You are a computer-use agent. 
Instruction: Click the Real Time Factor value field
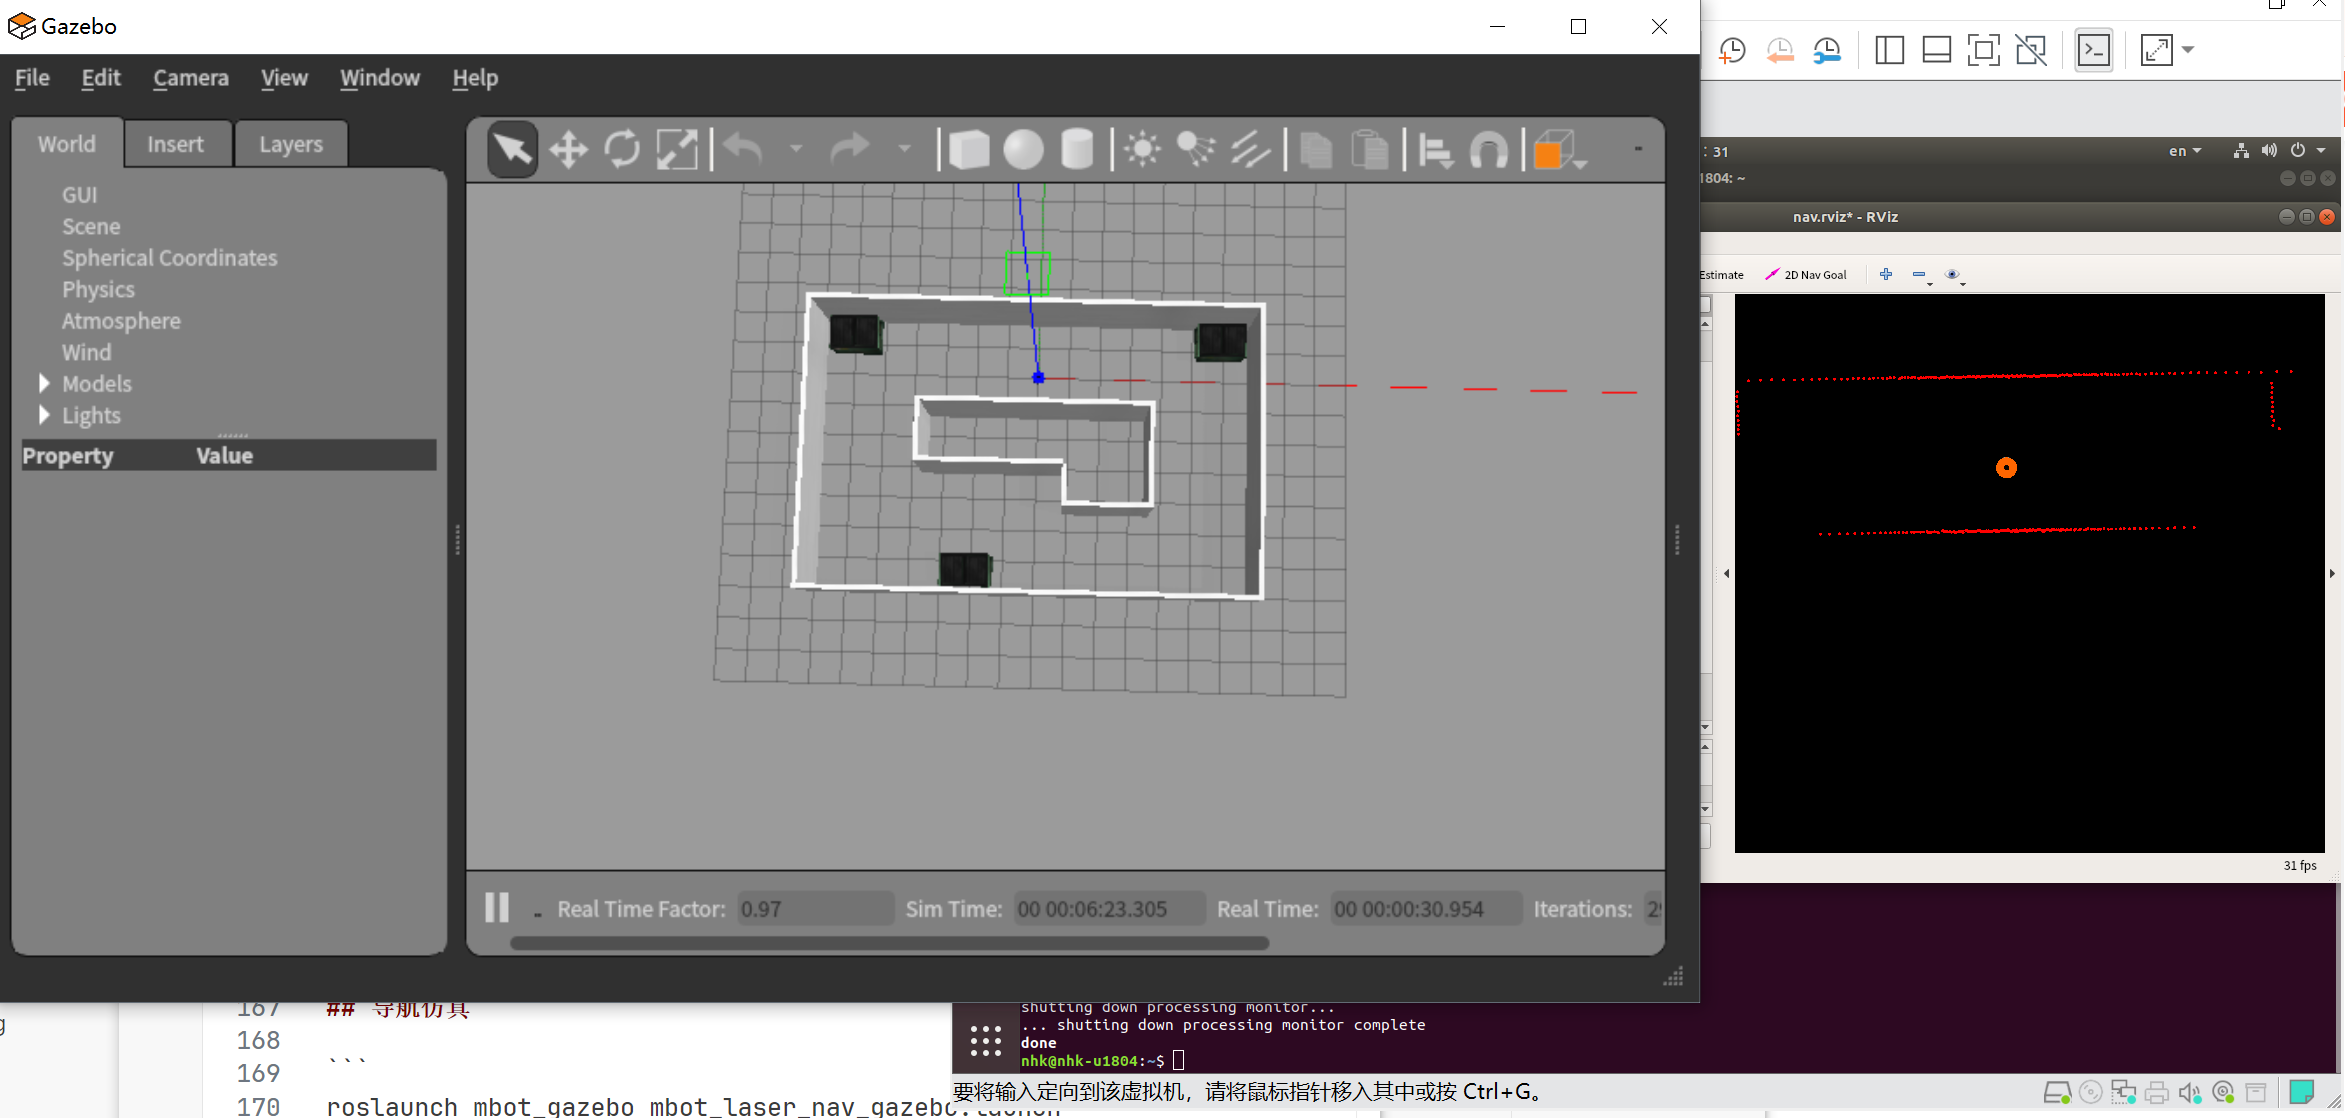815,909
